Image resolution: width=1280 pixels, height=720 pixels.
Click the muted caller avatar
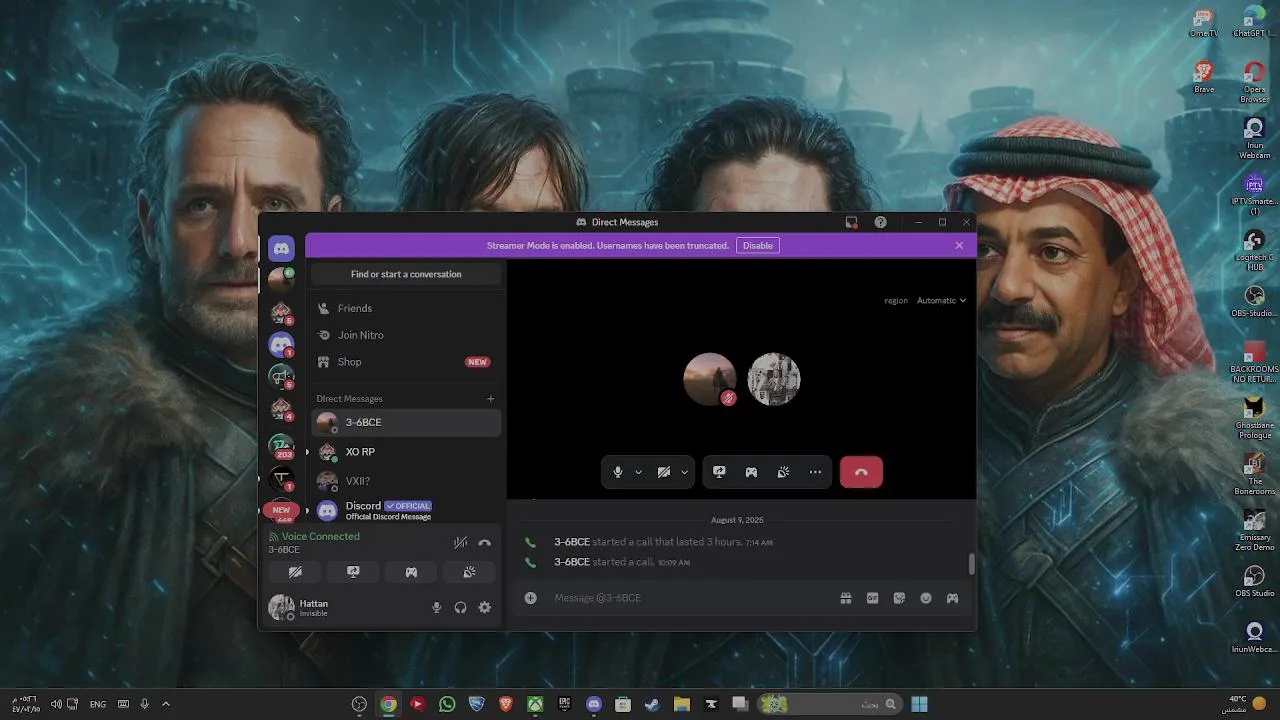pyautogui.click(x=710, y=379)
